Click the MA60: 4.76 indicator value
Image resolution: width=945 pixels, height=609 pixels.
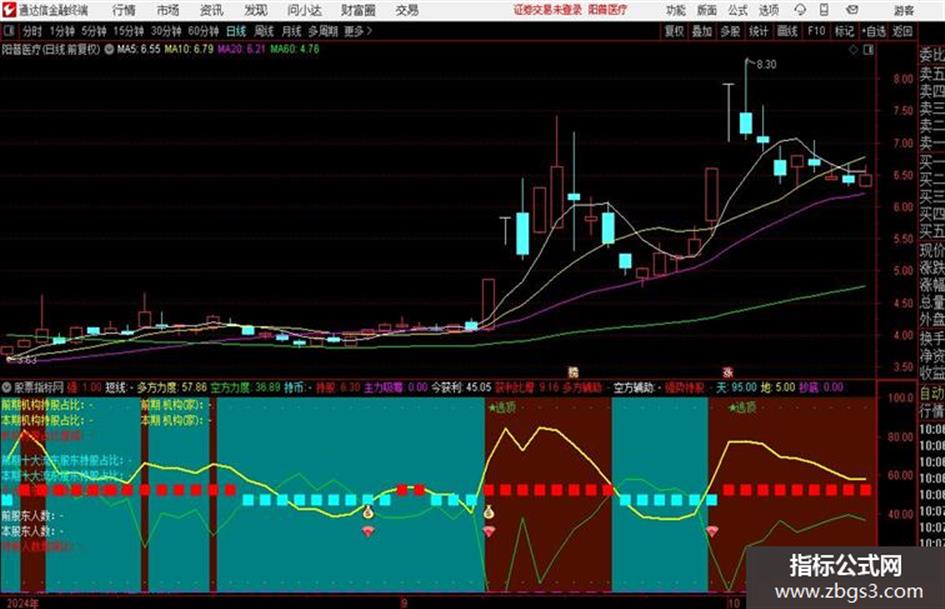(295, 49)
